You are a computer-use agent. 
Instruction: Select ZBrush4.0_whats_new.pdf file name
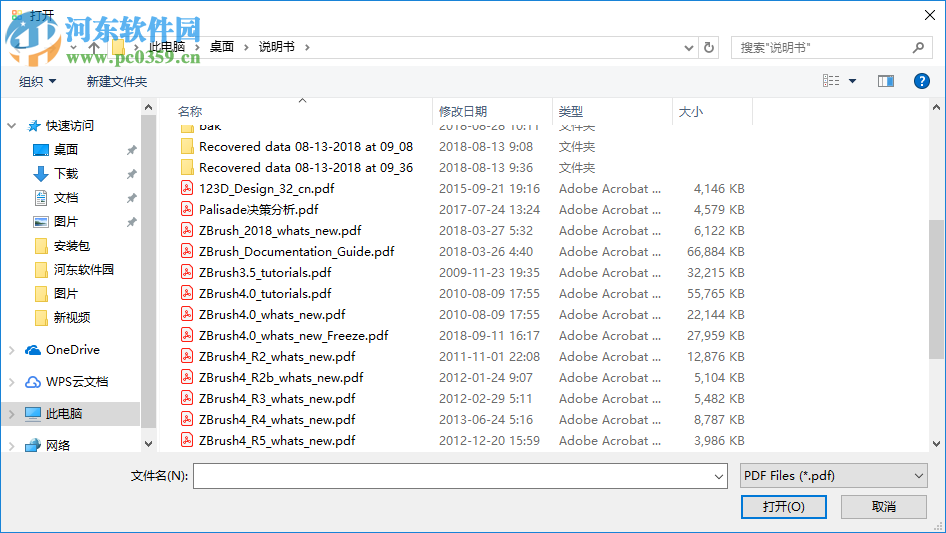tap(272, 314)
